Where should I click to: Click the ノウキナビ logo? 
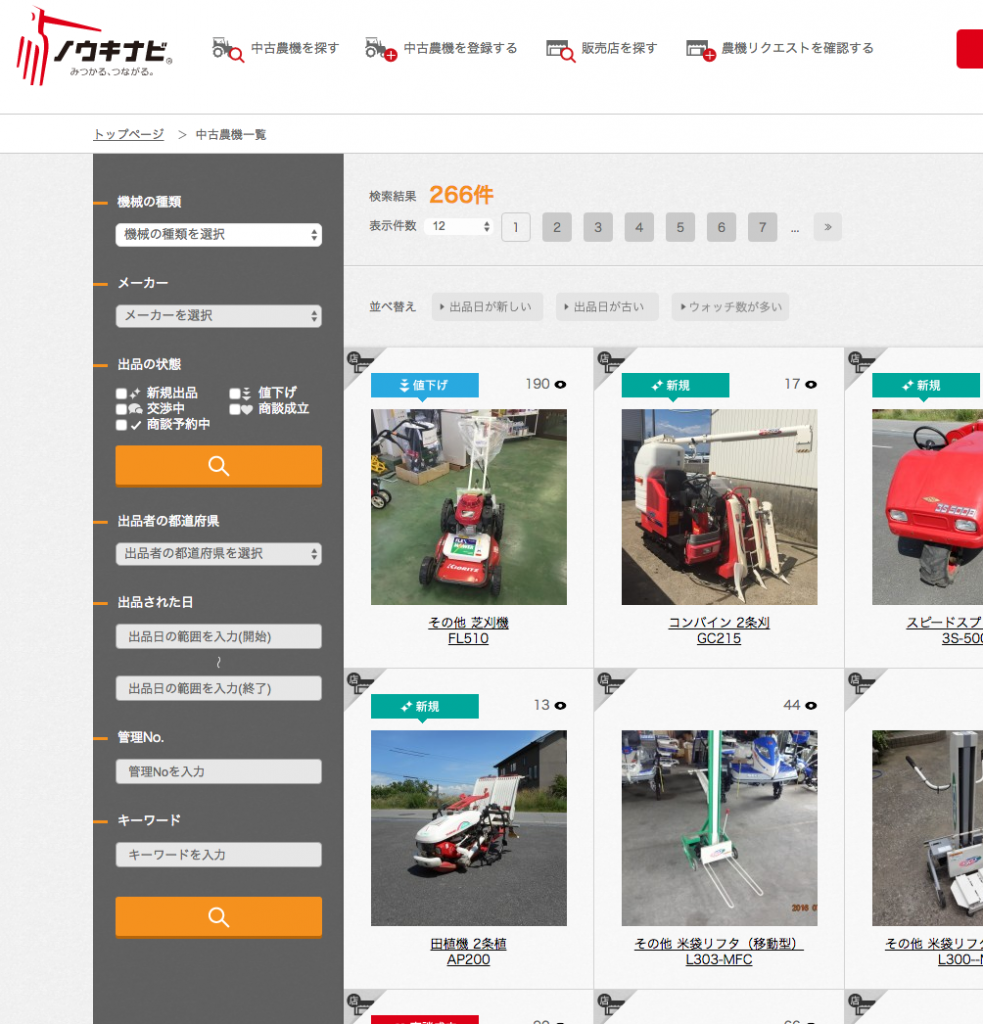(x=95, y=47)
